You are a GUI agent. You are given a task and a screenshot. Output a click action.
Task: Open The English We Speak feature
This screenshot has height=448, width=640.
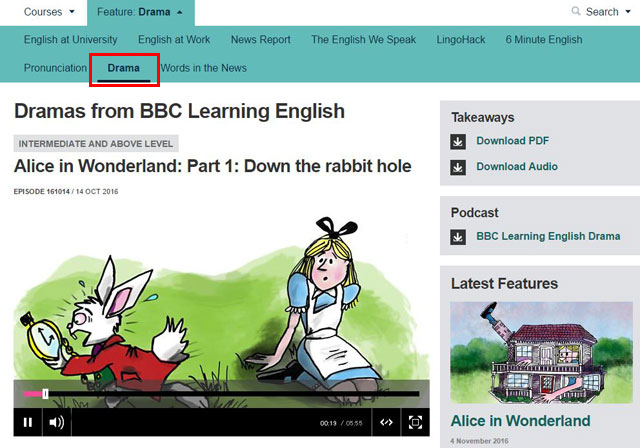pyautogui.click(x=364, y=40)
